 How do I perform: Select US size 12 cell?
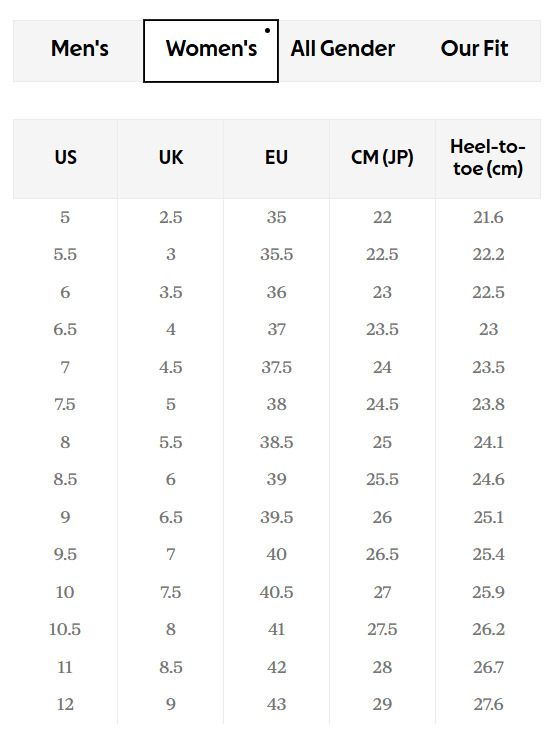65,704
